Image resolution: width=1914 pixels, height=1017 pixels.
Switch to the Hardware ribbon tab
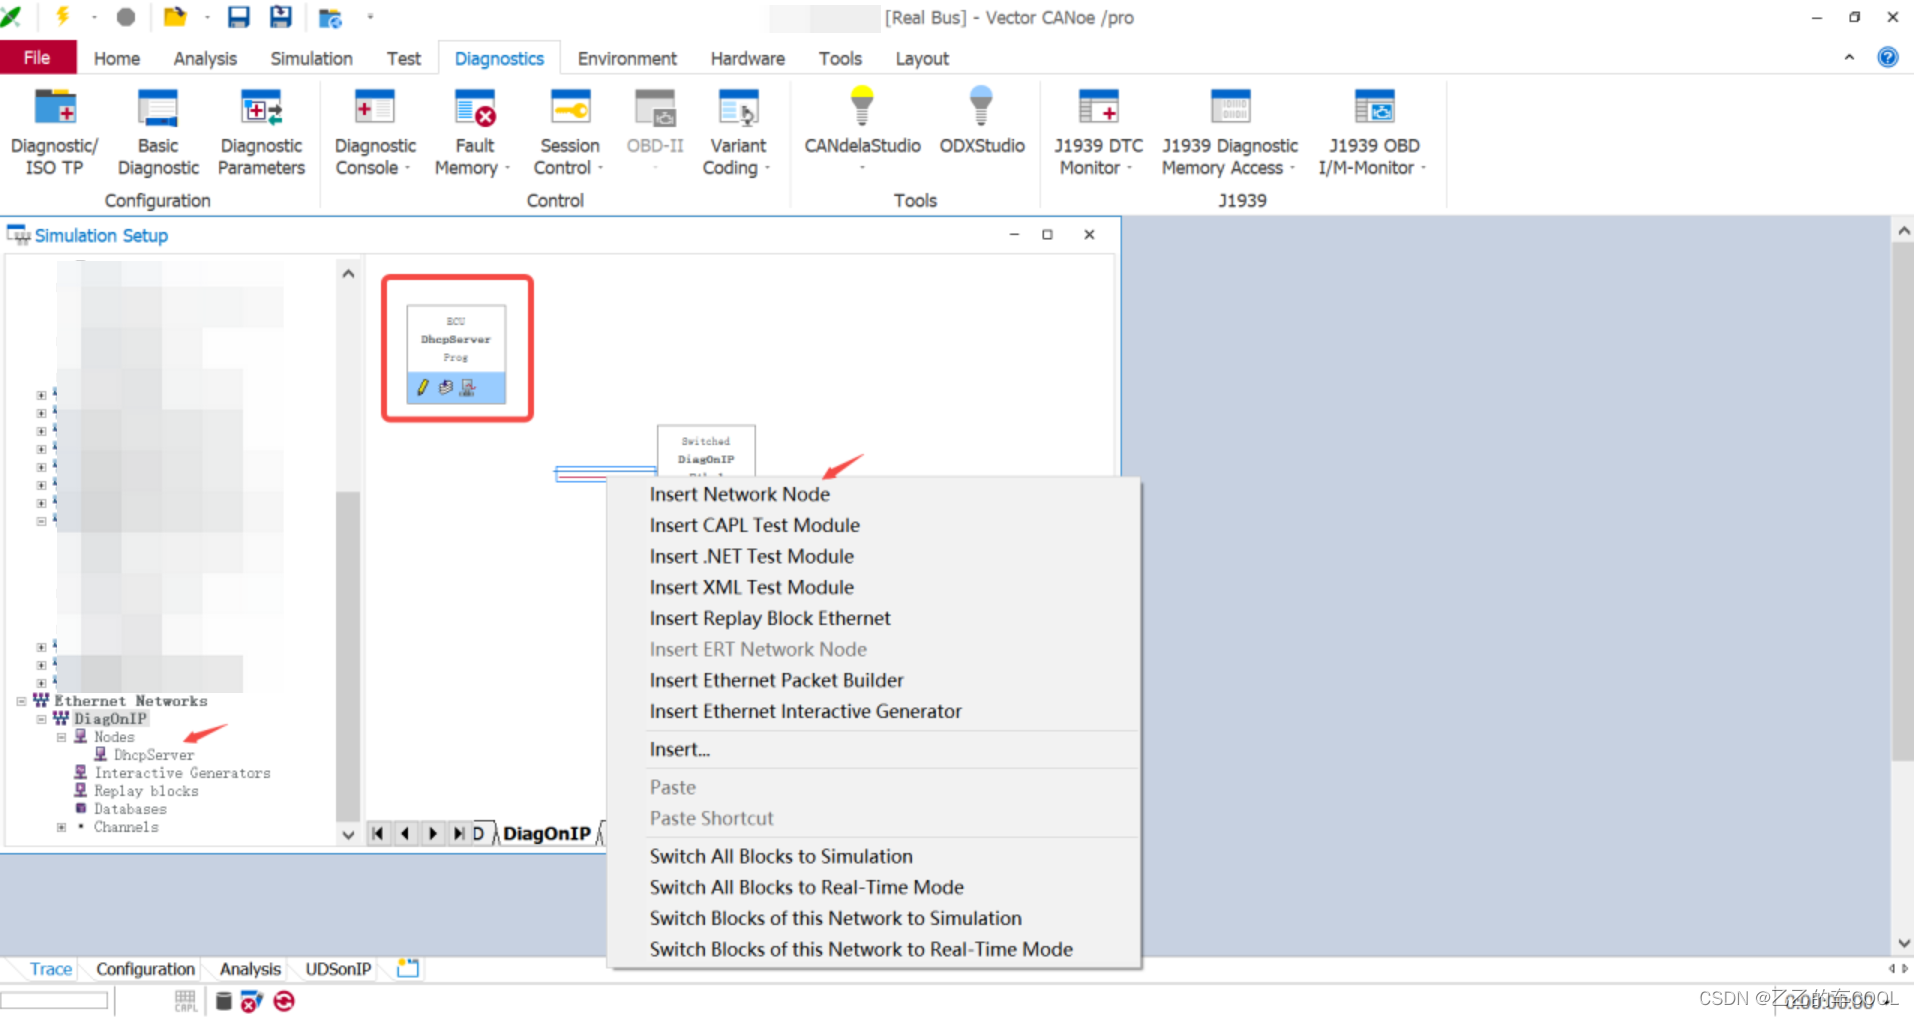point(747,59)
